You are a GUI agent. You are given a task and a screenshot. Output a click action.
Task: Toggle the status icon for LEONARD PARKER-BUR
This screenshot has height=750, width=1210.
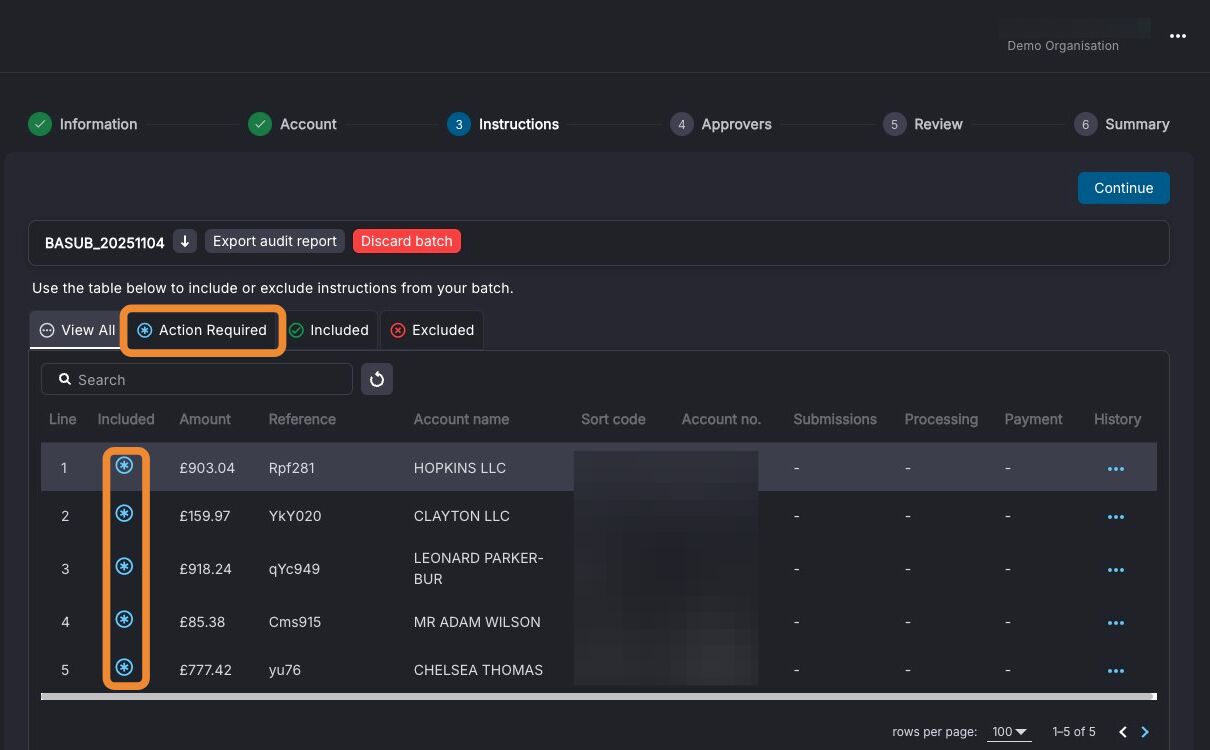pyautogui.click(x=124, y=567)
